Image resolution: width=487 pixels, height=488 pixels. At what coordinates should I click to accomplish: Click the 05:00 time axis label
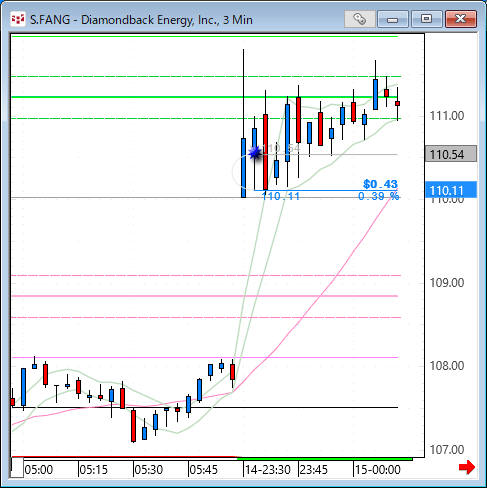point(39,470)
